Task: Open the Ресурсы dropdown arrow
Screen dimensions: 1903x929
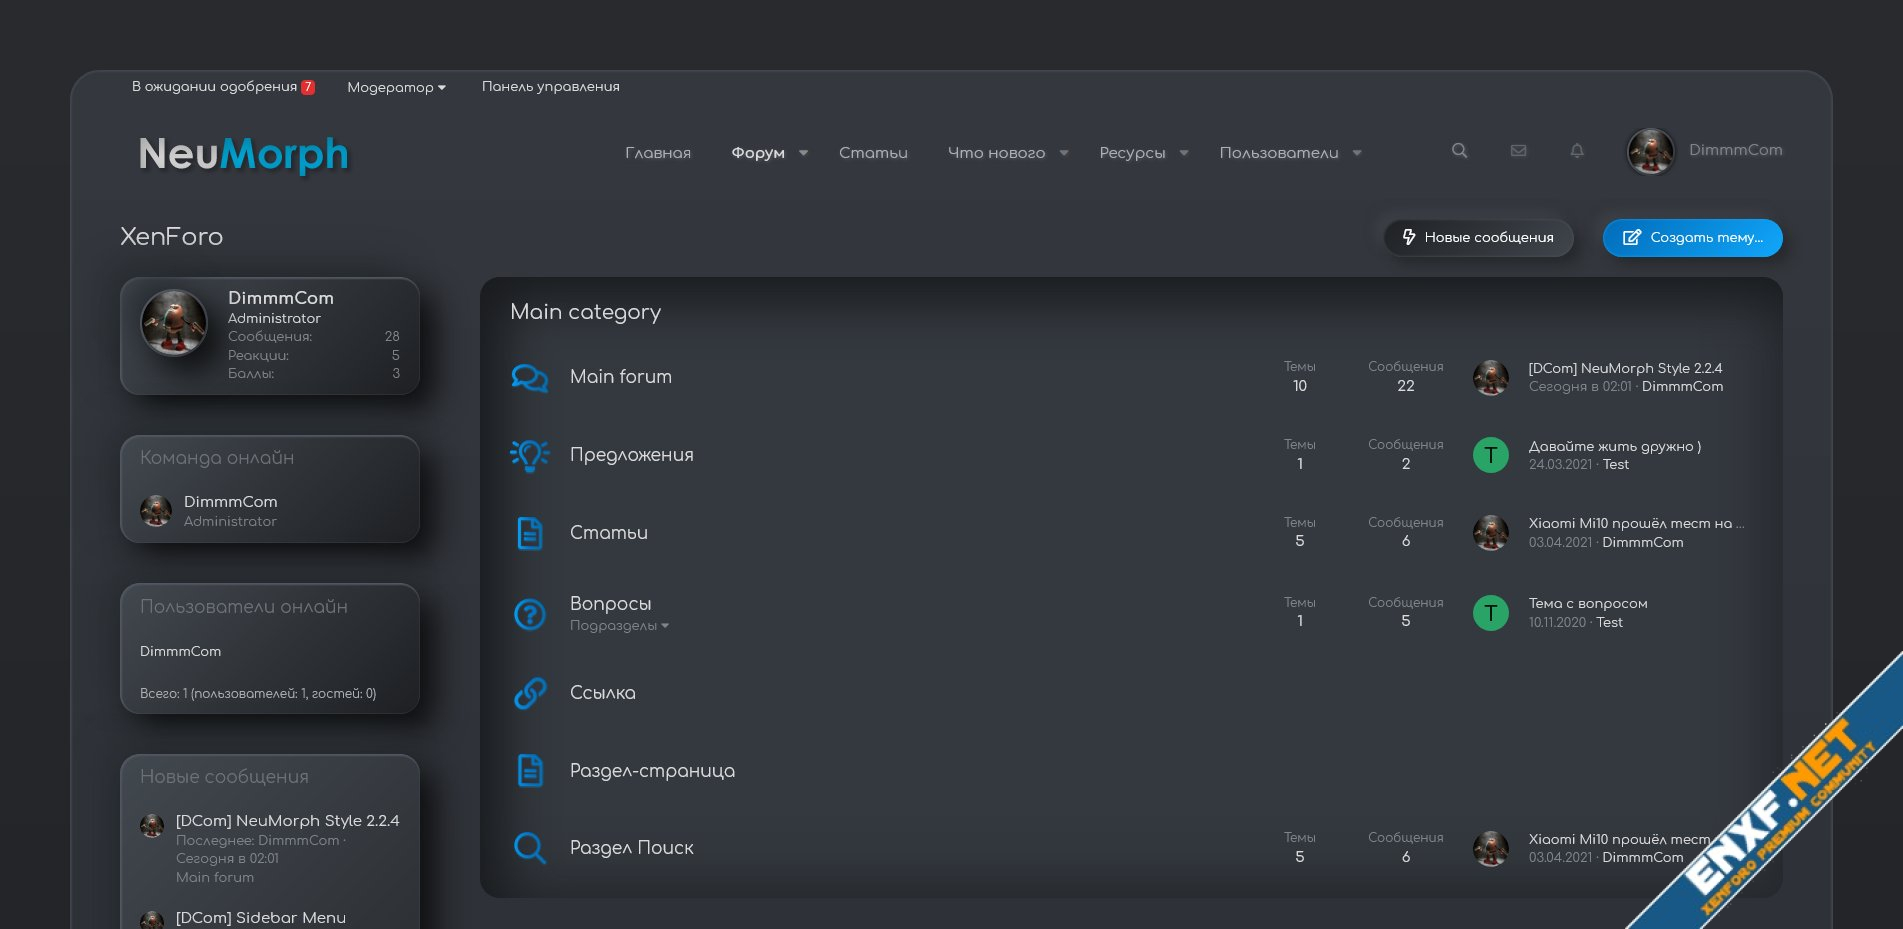Action: pos(1184,153)
